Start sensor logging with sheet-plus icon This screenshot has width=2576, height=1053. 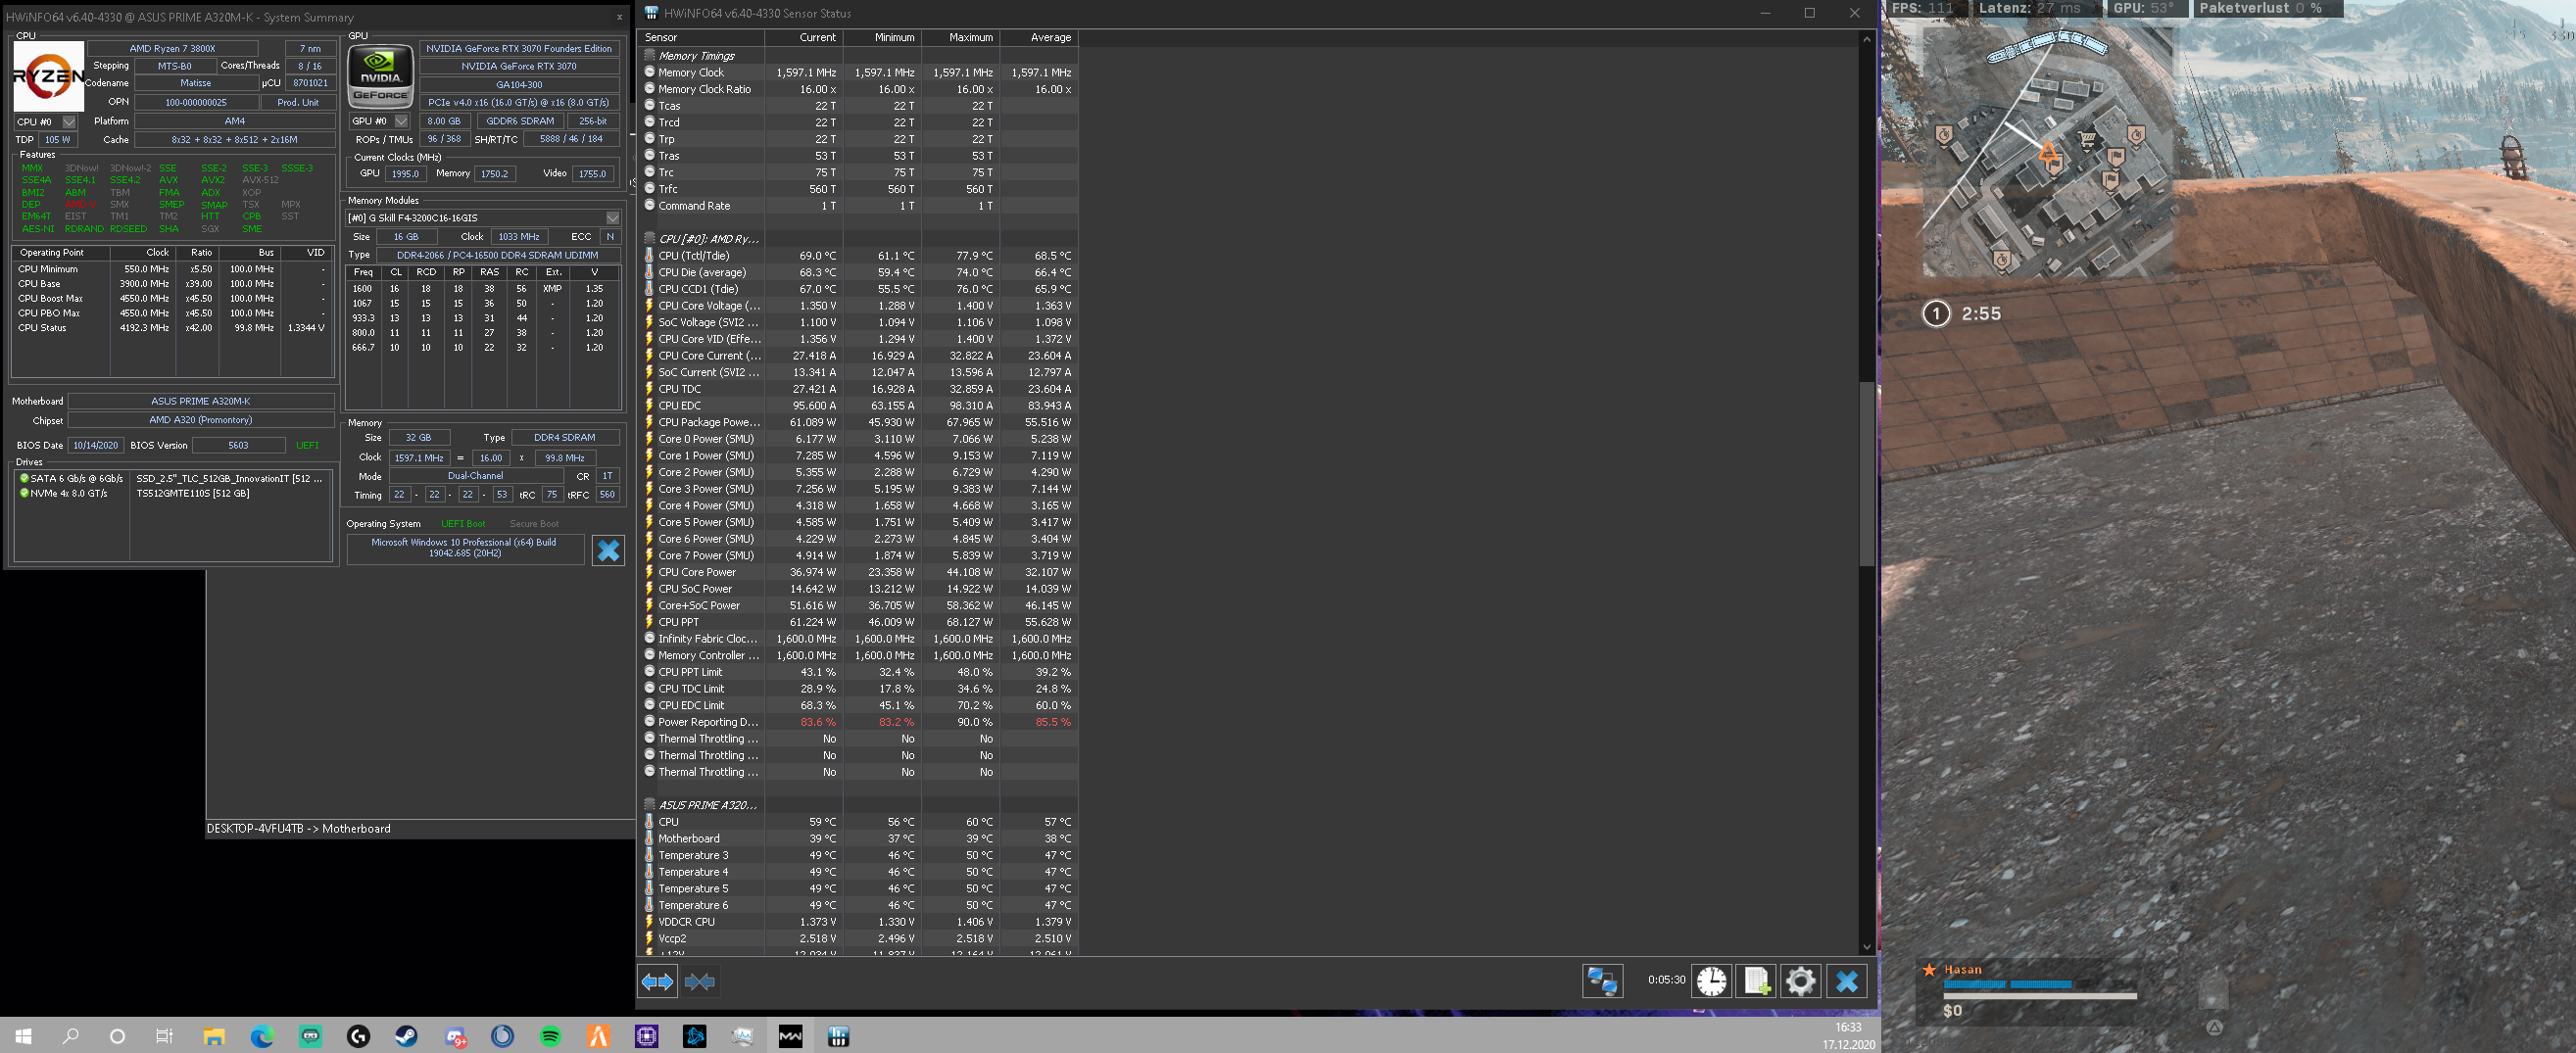tap(1756, 981)
